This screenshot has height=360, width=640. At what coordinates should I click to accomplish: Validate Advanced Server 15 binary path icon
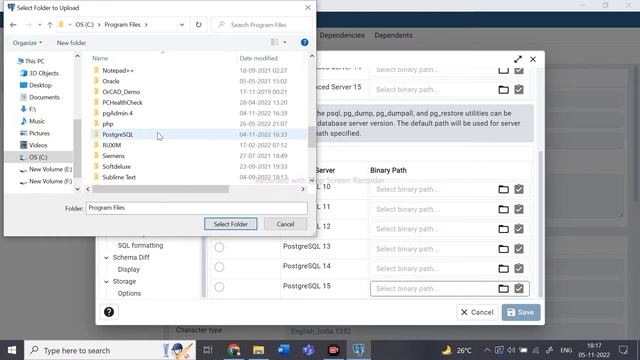[519, 89]
